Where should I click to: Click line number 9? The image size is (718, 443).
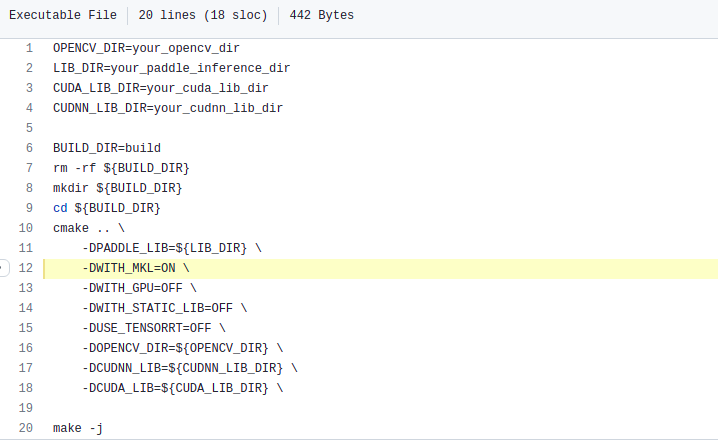(29, 208)
